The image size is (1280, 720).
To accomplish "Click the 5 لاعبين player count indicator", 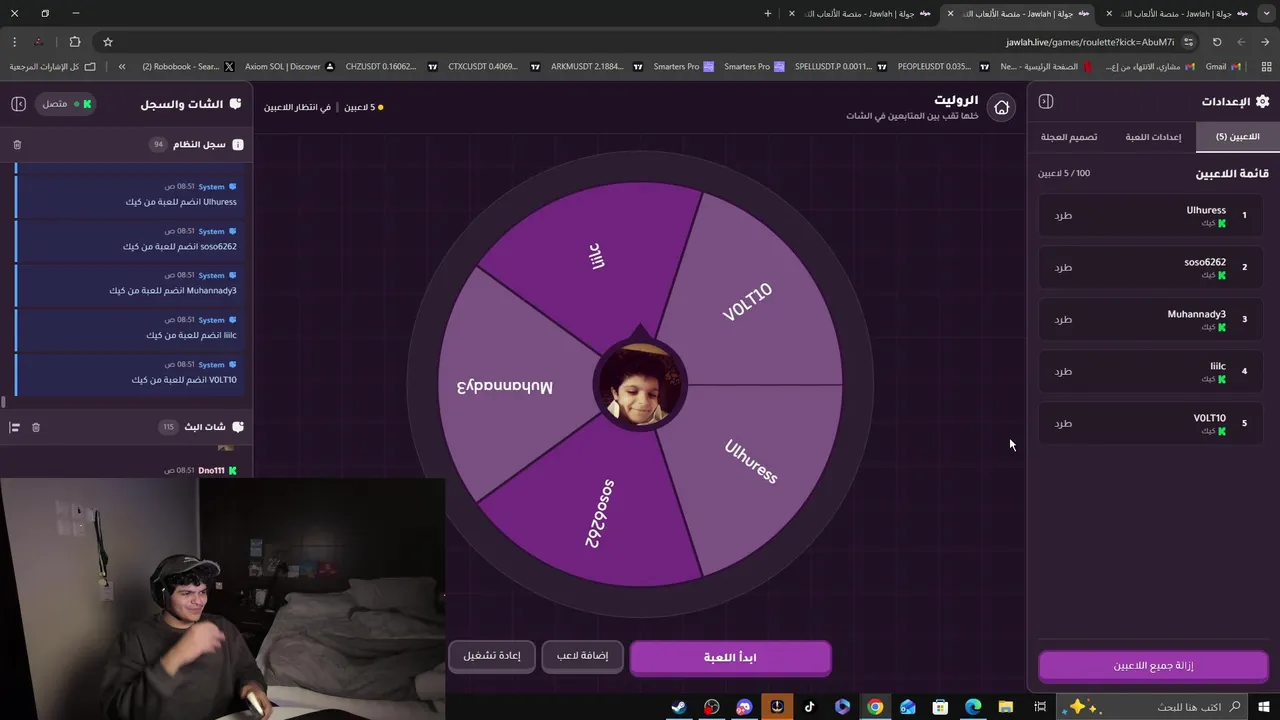I will (364, 107).
